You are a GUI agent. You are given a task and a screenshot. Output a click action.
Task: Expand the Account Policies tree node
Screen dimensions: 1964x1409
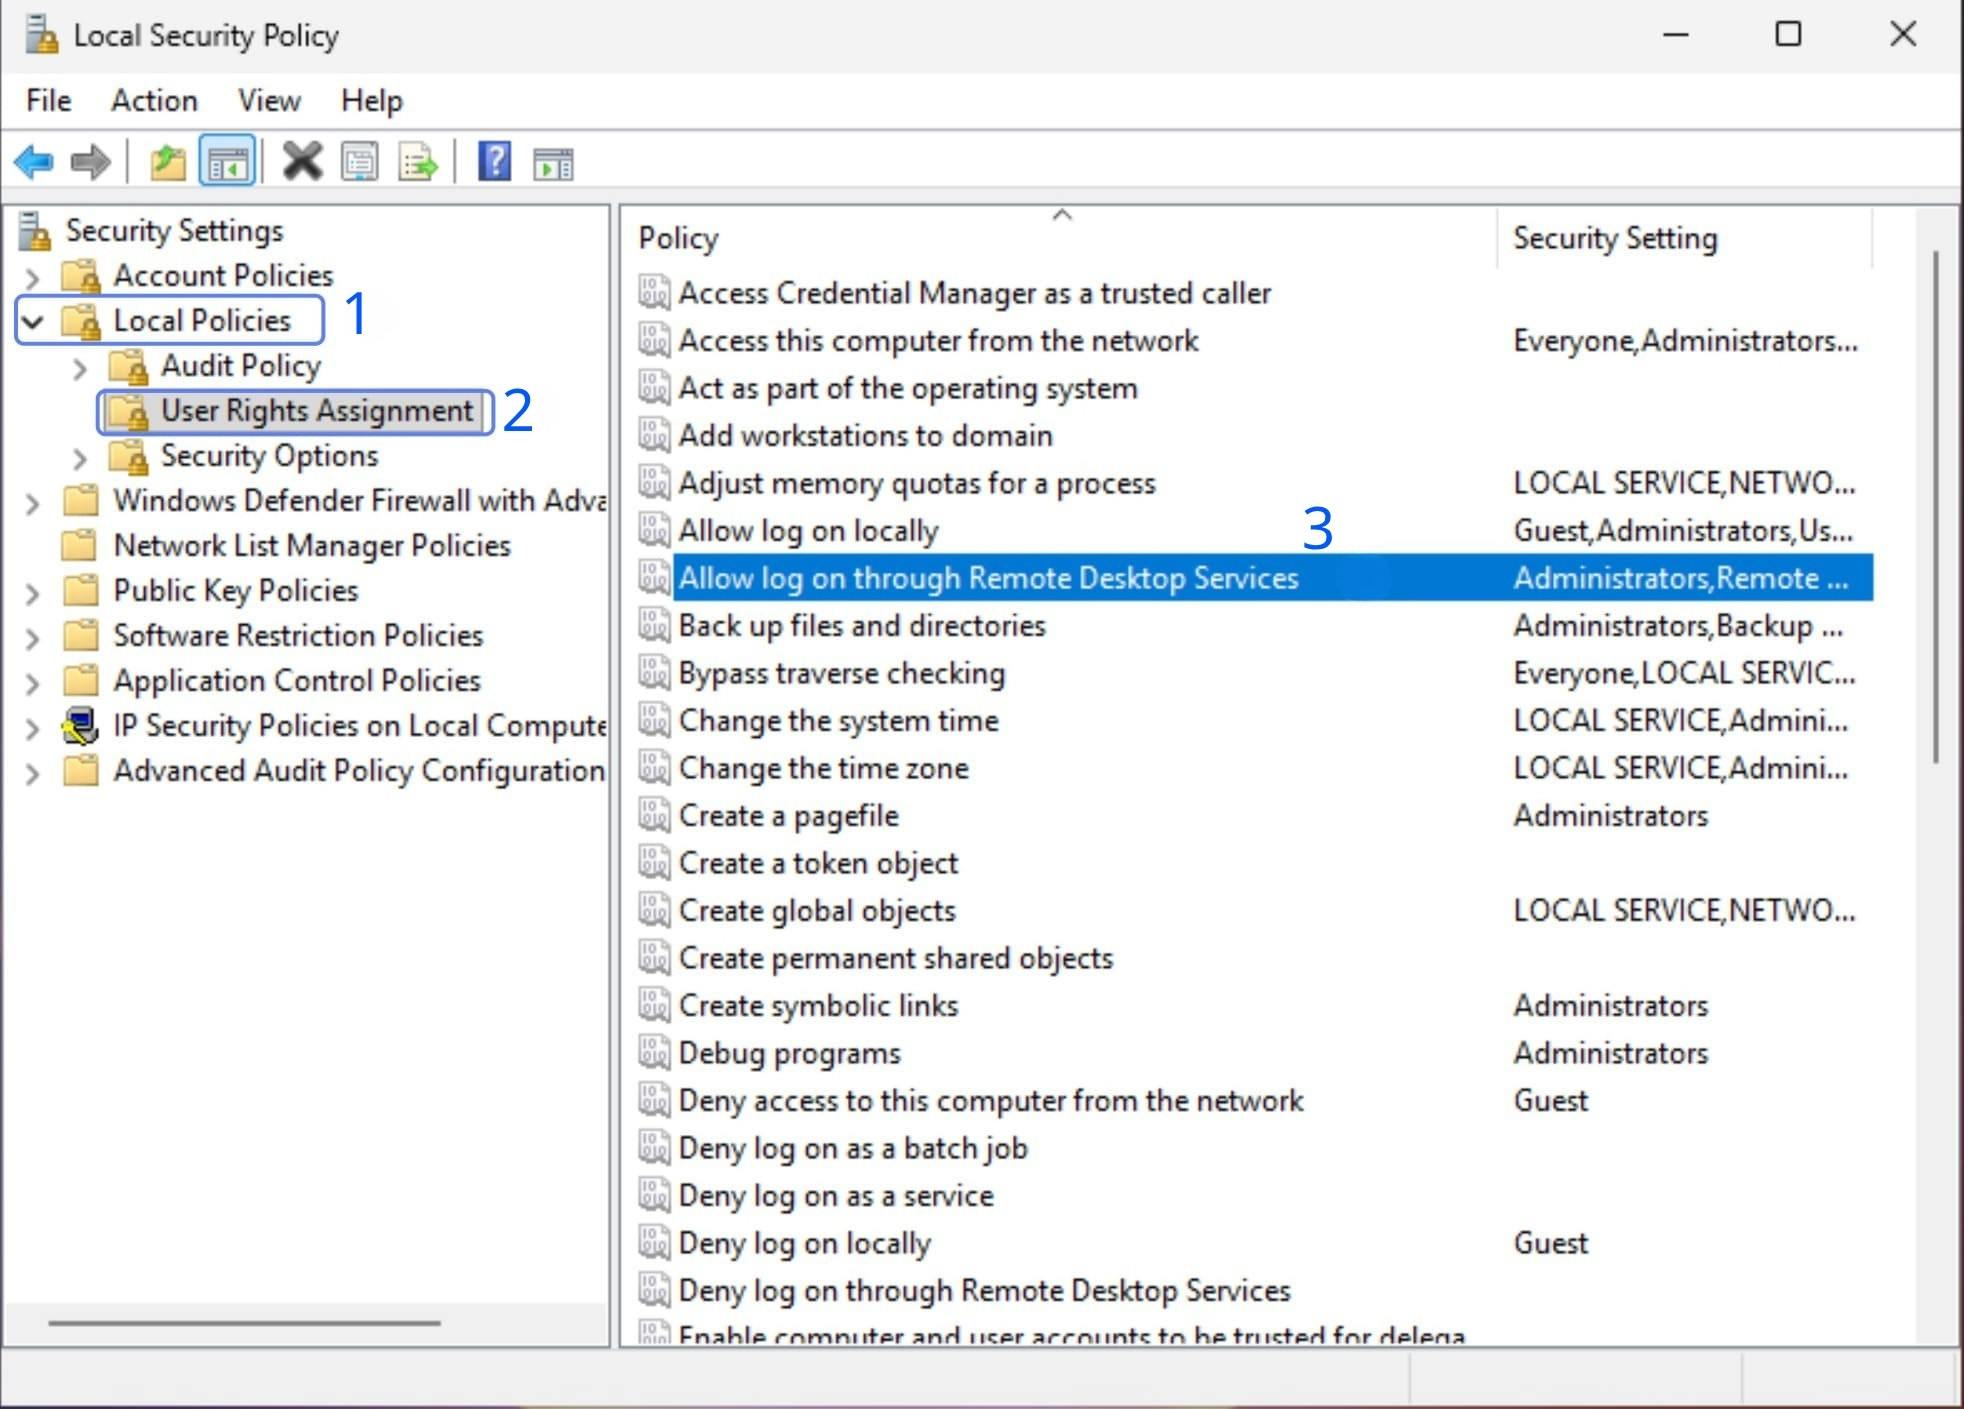[x=32, y=276]
